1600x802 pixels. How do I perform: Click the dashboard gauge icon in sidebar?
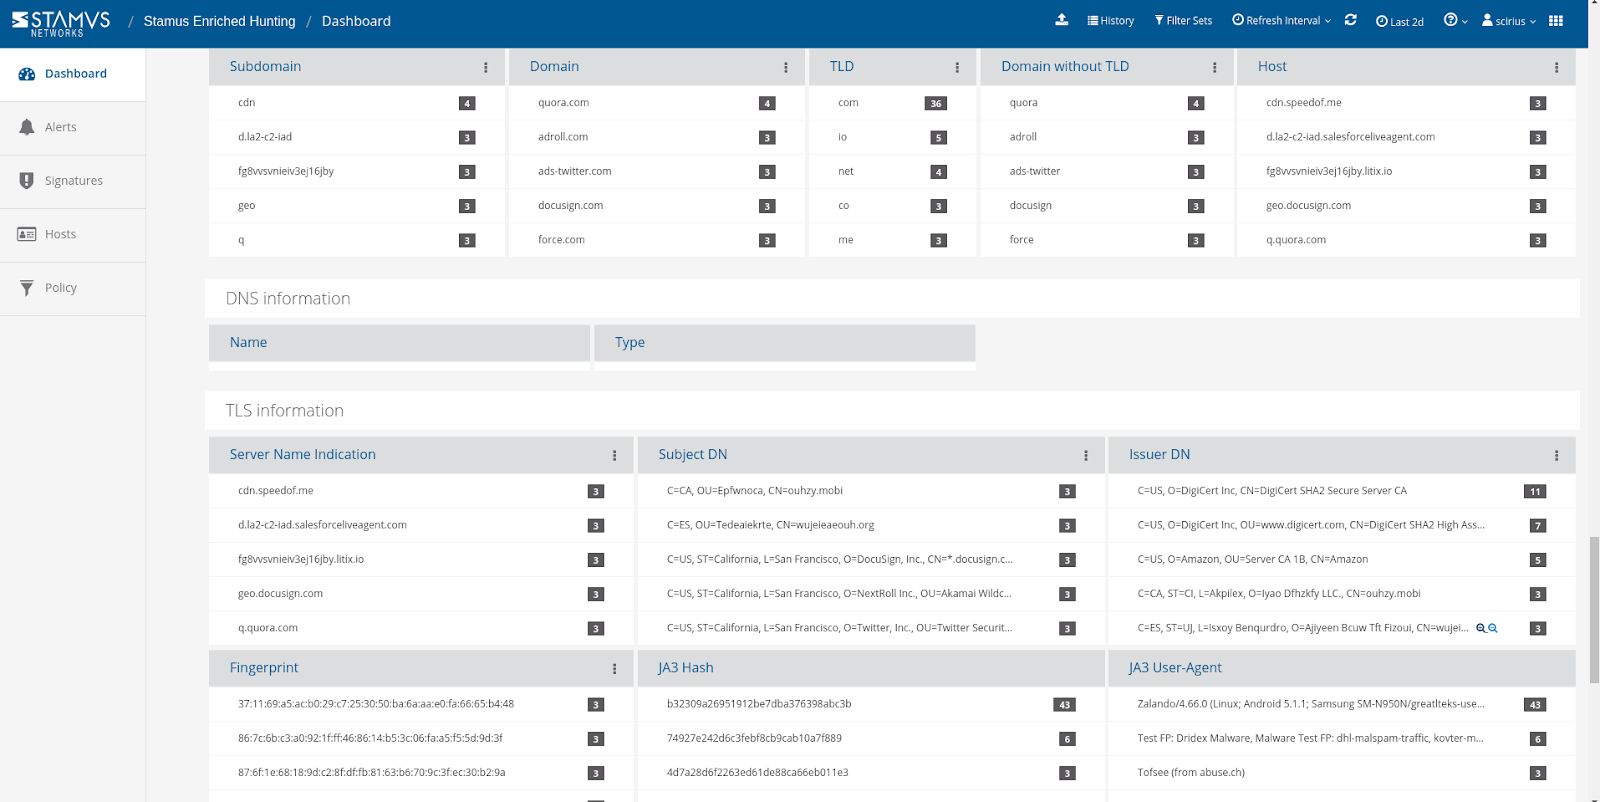(27, 74)
